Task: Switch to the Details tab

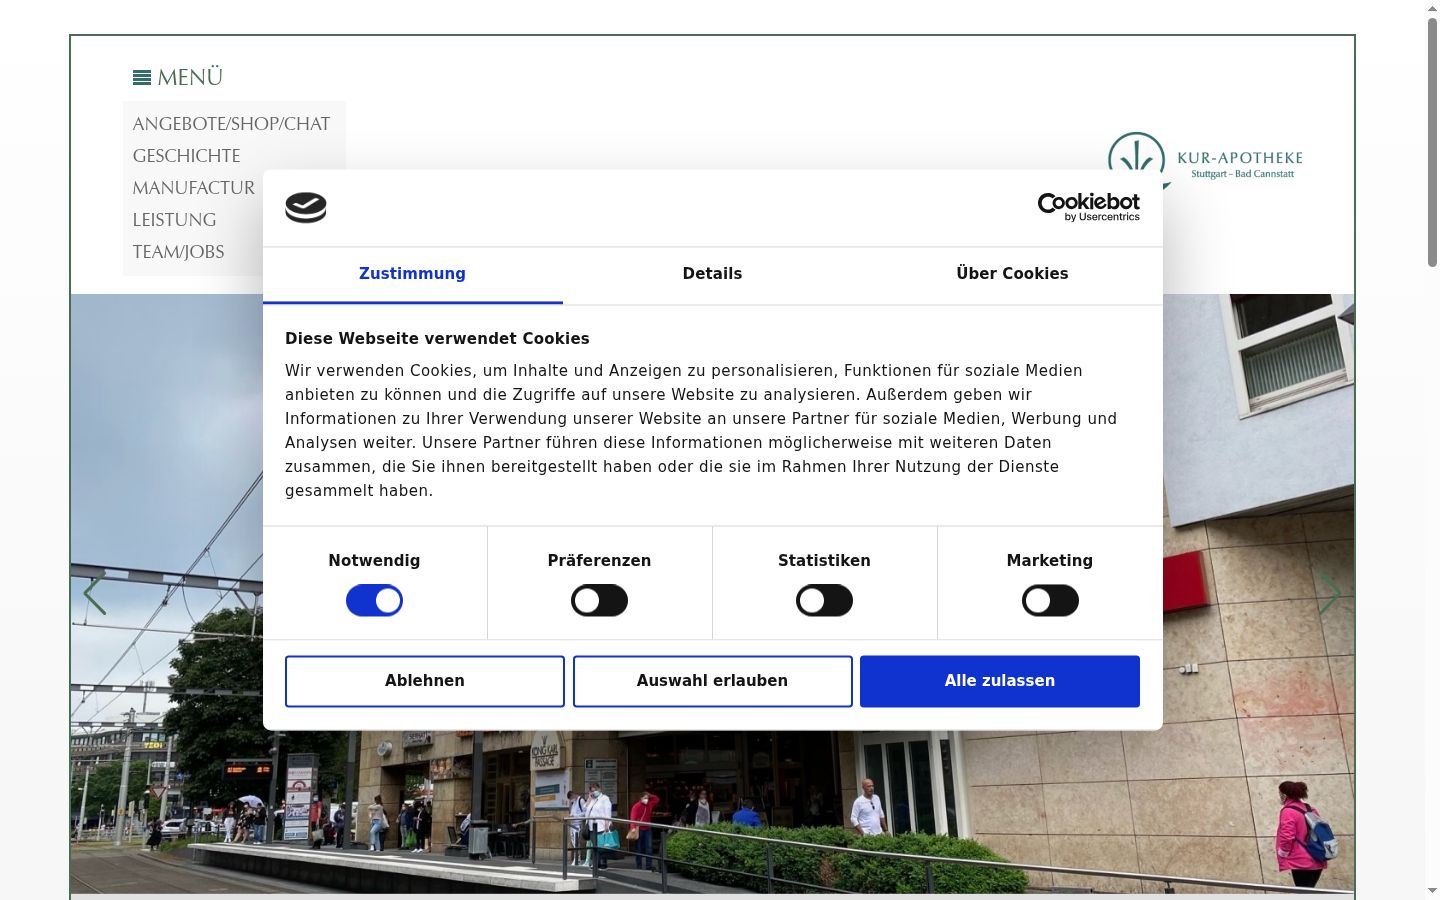Action: click(712, 274)
